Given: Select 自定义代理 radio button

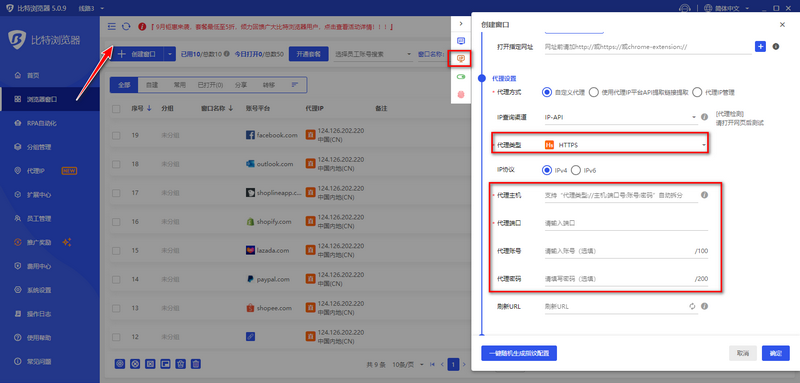Looking at the screenshot, I should 547,92.
